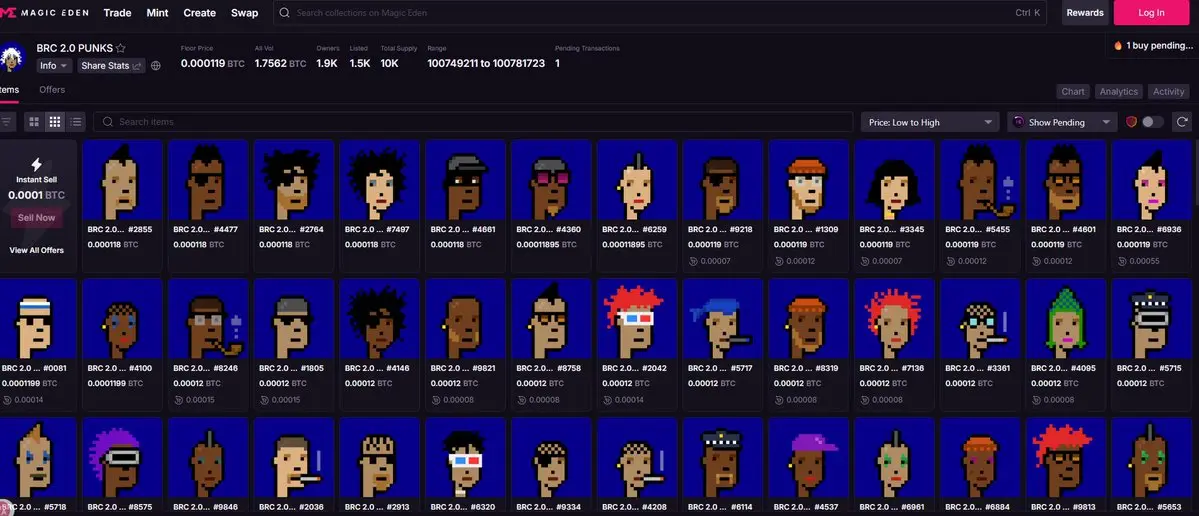1199x516 pixels.
Task: Switch to small grid view
Action: pos(55,122)
